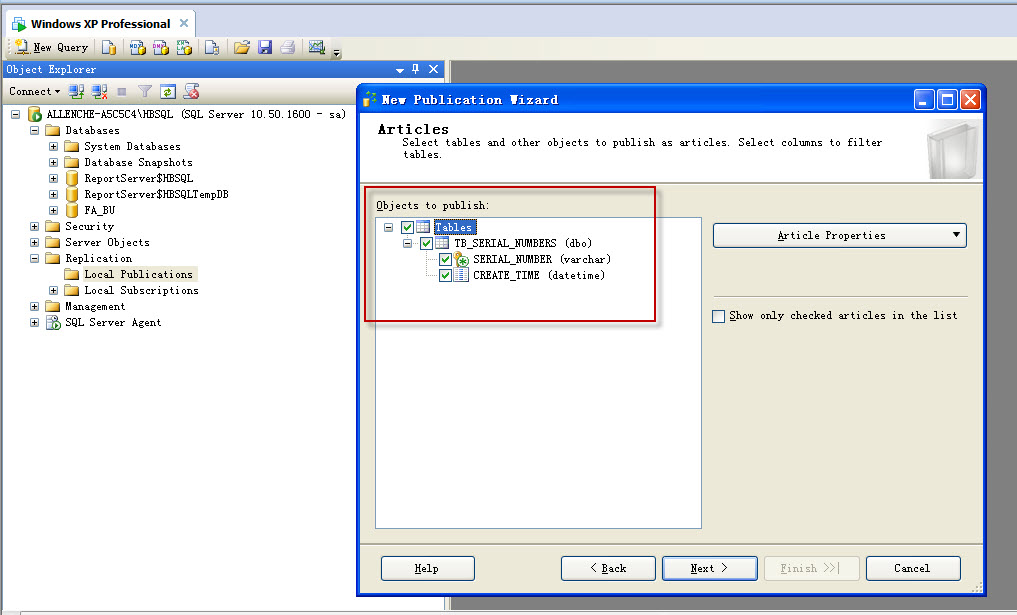
Task: Collapse the ALLENCHE server node
Action: tap(16, 114)
